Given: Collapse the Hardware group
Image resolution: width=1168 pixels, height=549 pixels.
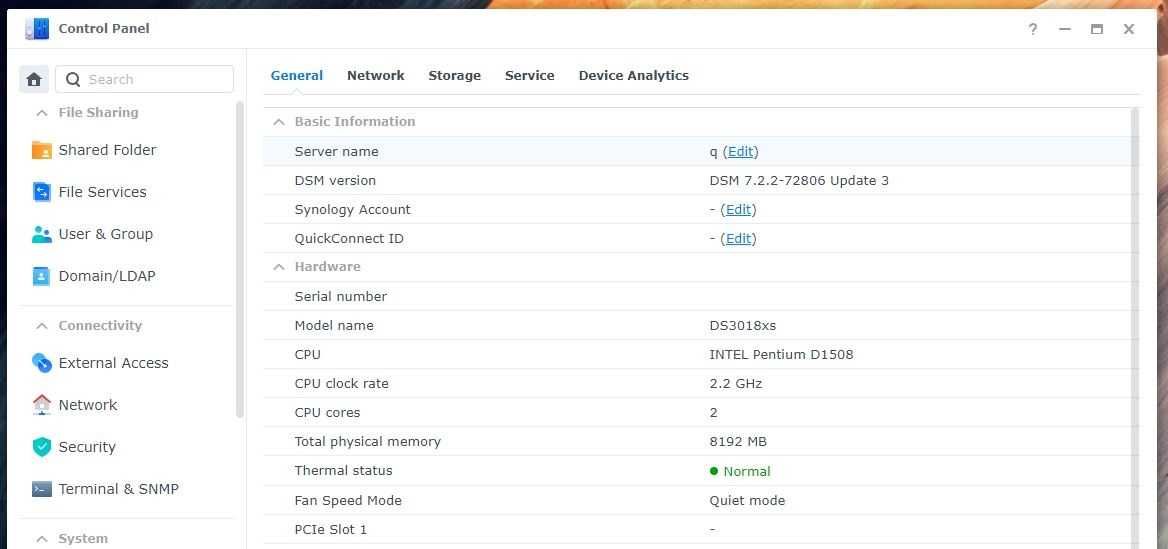Looking at the screenshot, I should (279, 267).
